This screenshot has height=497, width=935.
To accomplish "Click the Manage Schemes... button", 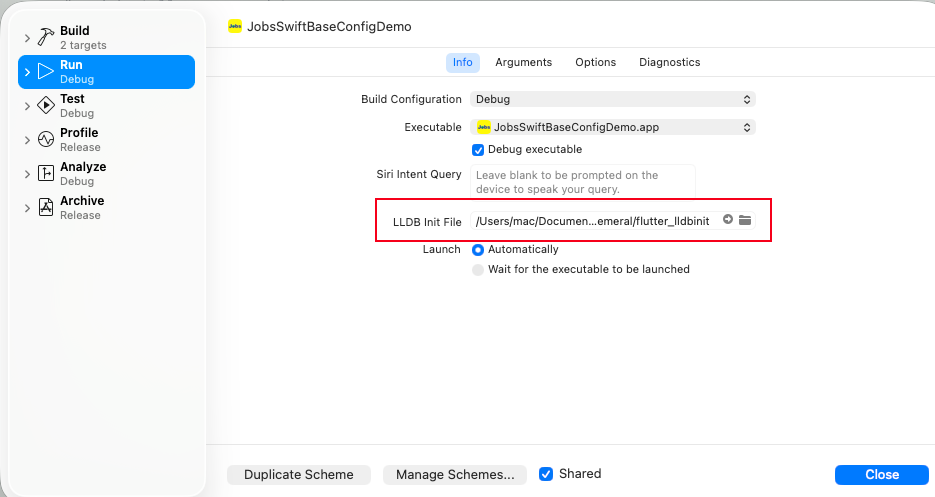I will point(455,474).
